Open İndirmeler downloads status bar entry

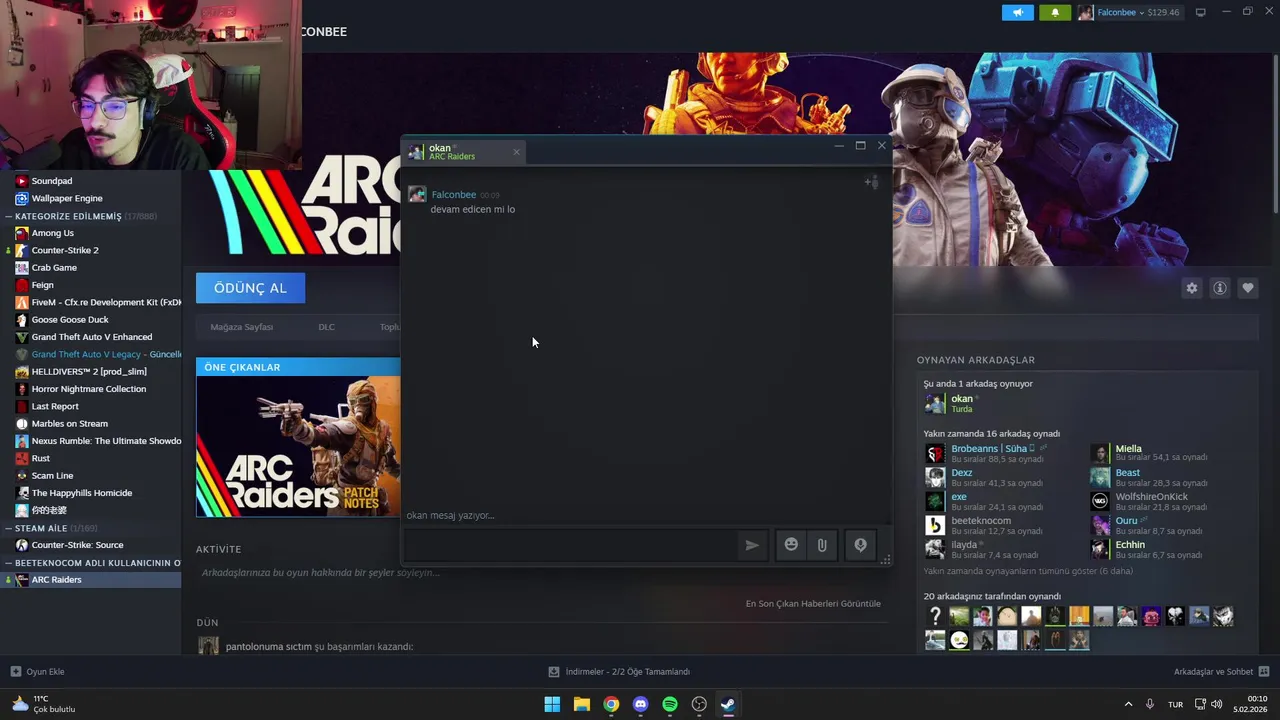click(619, 672)
